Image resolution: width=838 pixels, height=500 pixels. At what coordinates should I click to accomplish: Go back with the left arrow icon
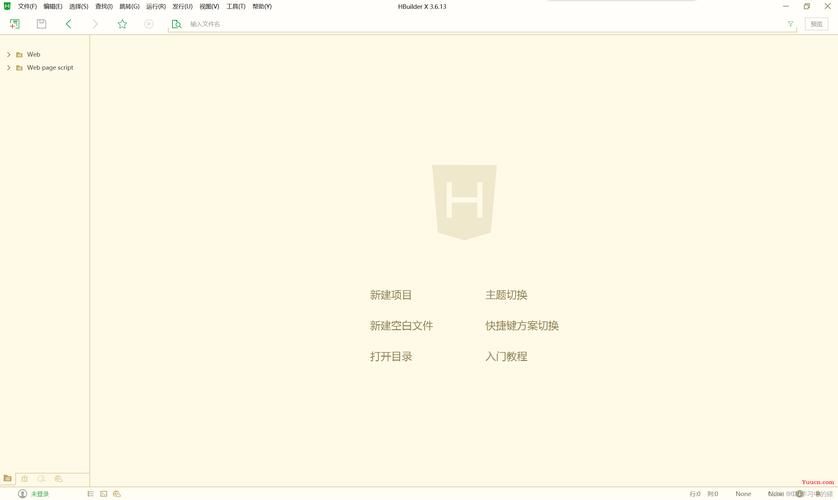click(x=68, y=24)
